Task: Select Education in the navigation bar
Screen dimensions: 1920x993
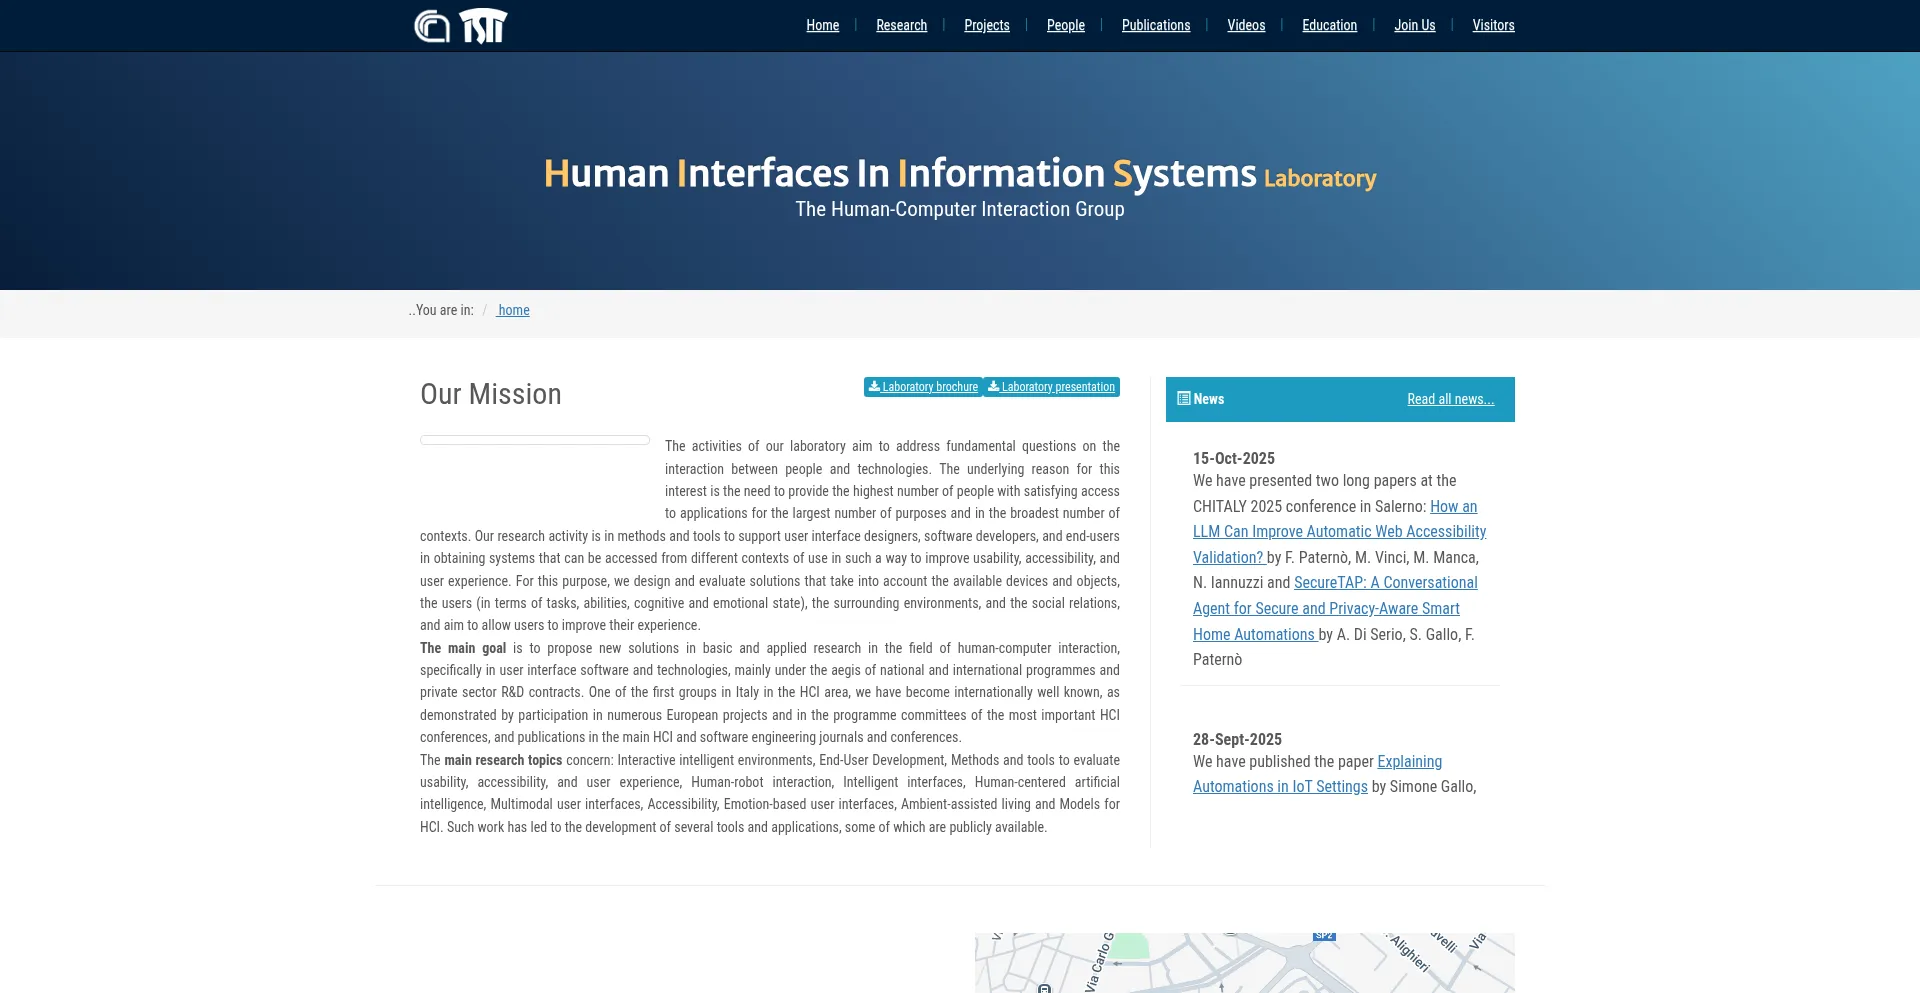Action: tap(1329, 25)
